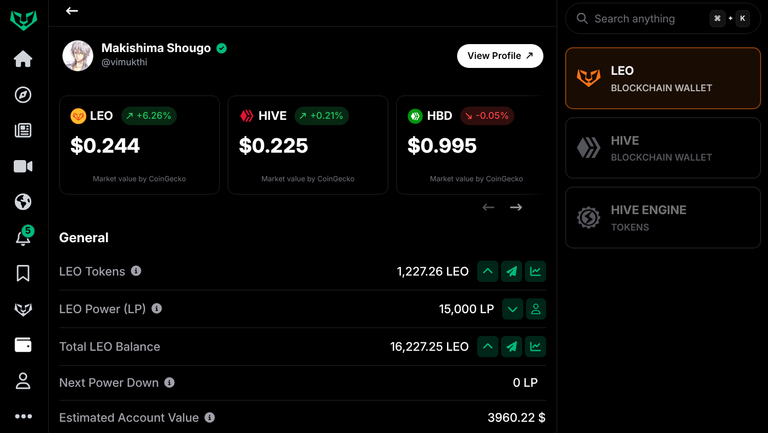The height and width of the screenshot is (433, 768).
Task: Click the @vimukthi username
Action: (124, 62)
